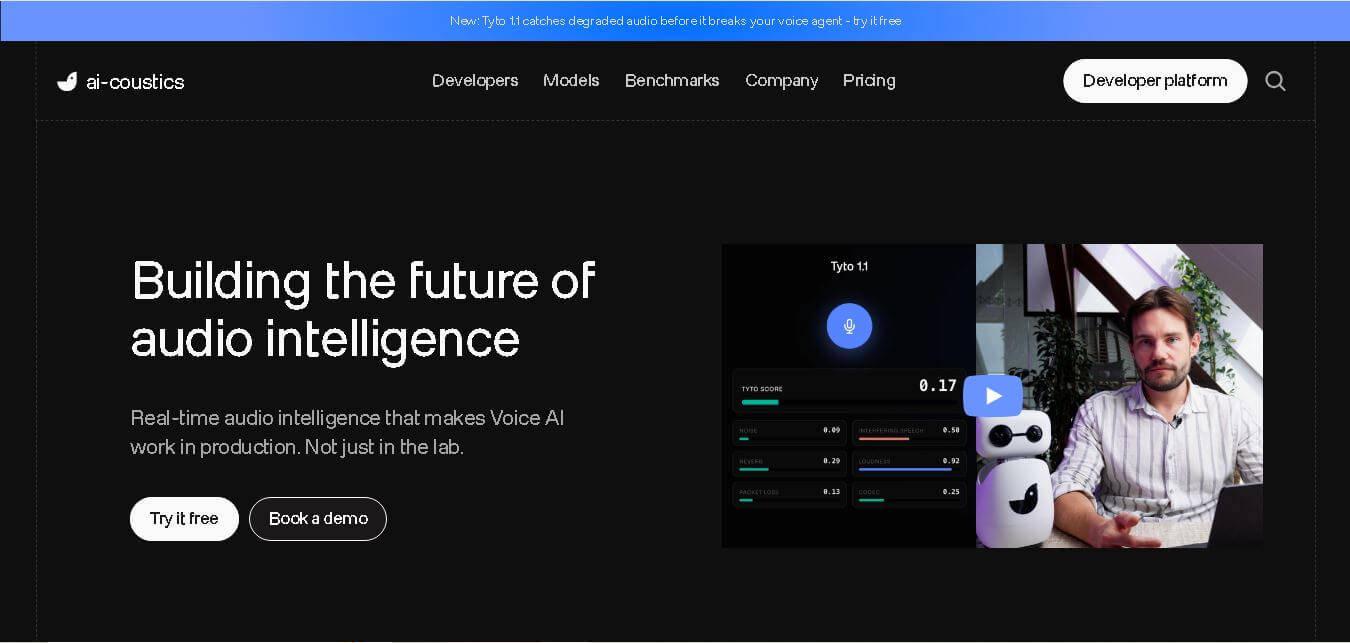Click the Loudness 0.92 meter
This screenshot has height=643, width=1350.
[909, 462]
